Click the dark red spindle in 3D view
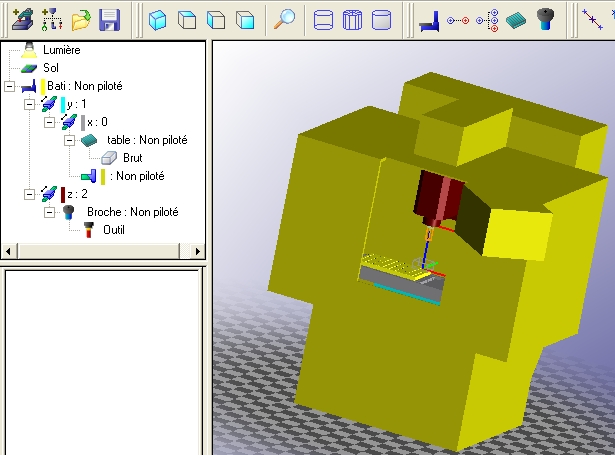Image resolution: width=615 pixels, height=455 pixels. [438, 198]
